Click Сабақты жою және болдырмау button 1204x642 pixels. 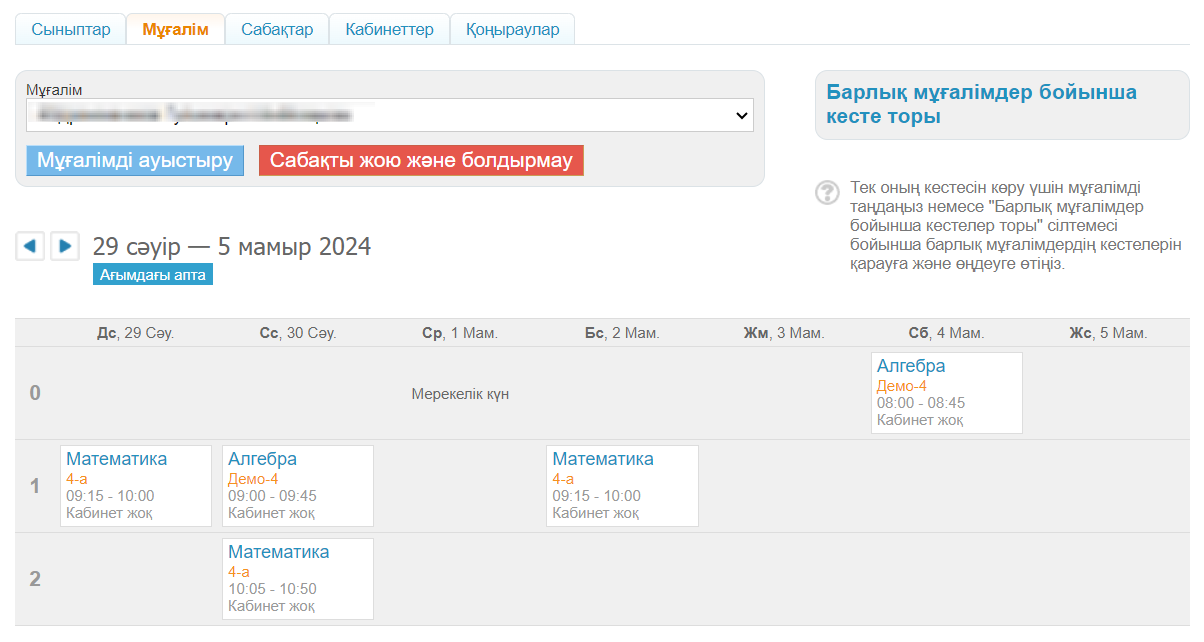[421, 160]
